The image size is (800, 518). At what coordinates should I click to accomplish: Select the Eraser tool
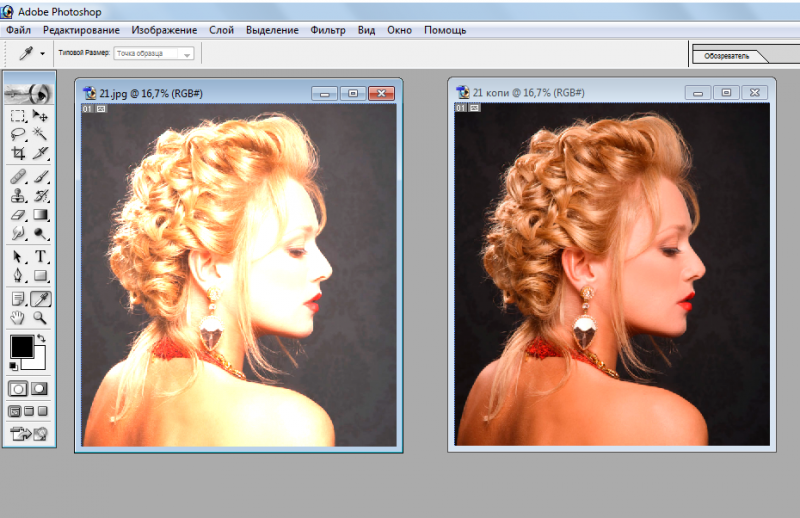tap(18, 214)
